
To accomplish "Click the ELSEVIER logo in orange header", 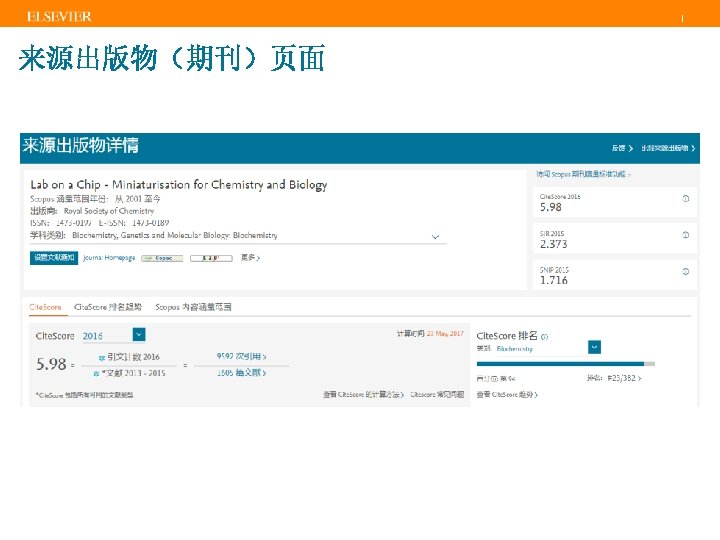I will pyautogui.click(x=59, y=17).
